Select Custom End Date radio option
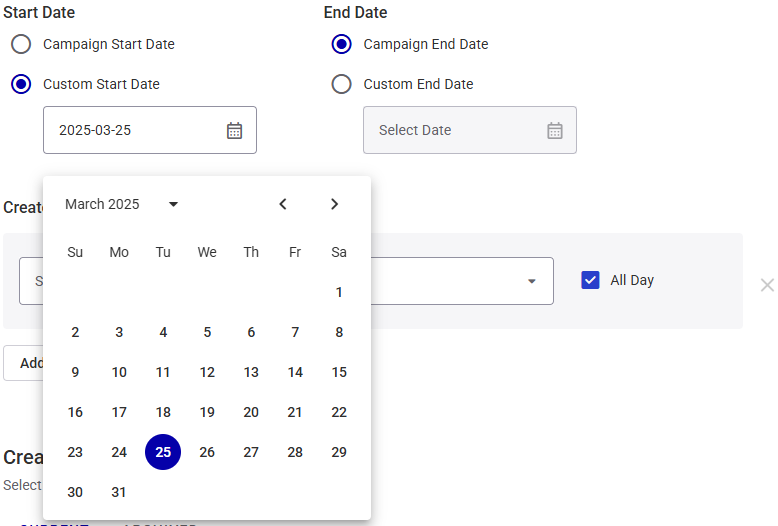Screen dimensions: 778x526 [341, 84]
